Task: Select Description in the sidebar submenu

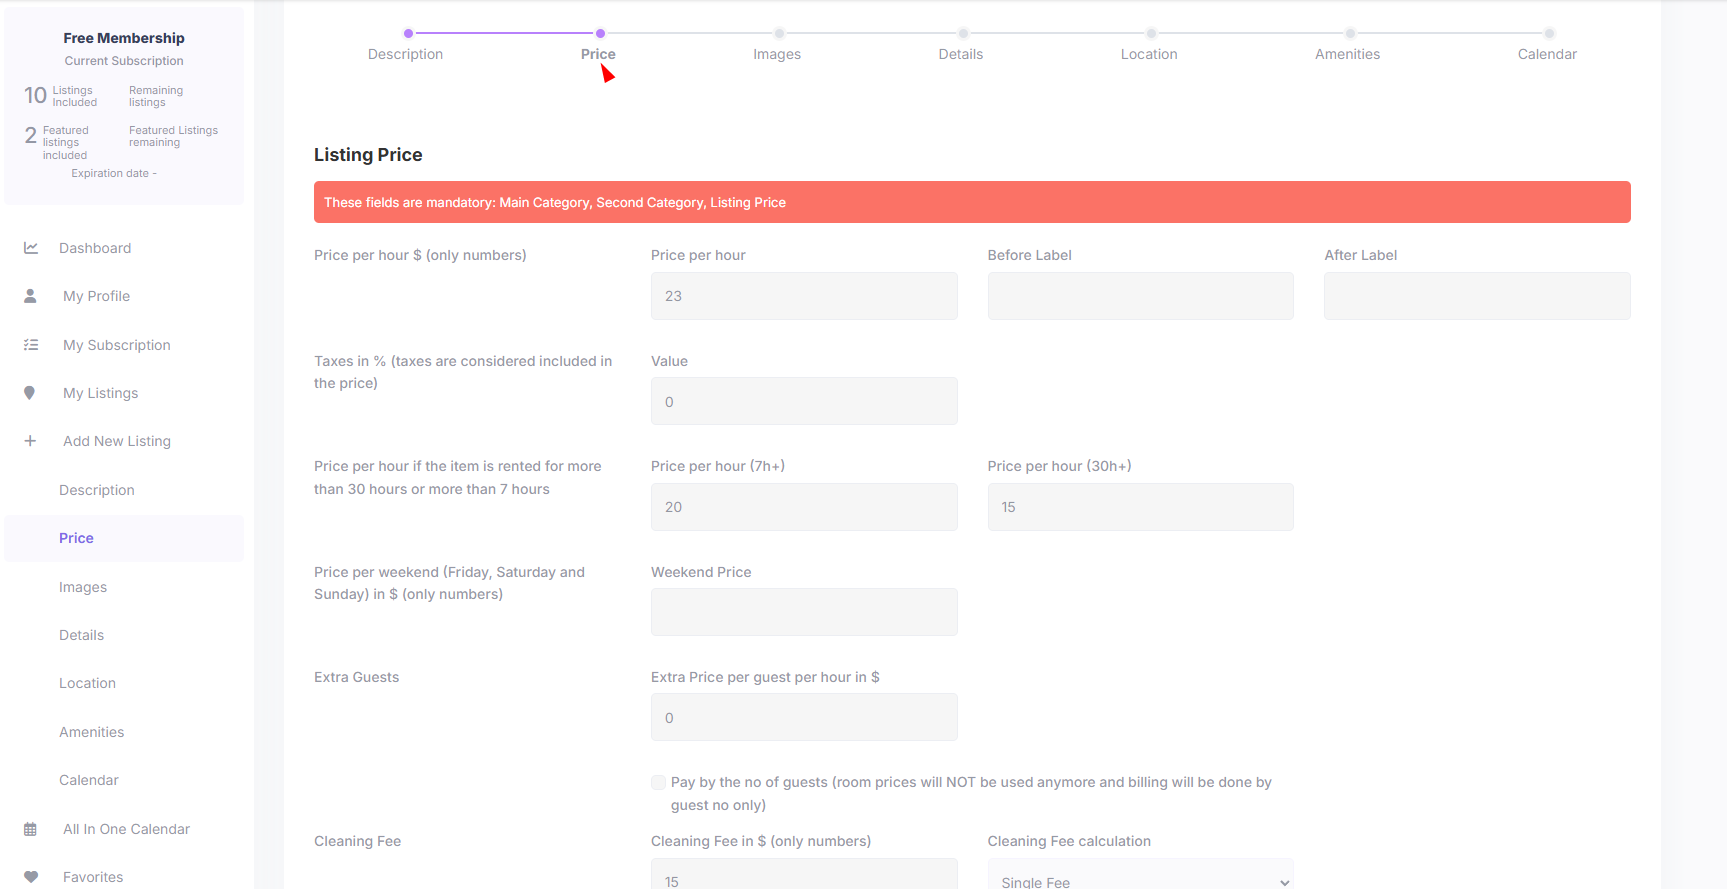Action: coord(96,490)
